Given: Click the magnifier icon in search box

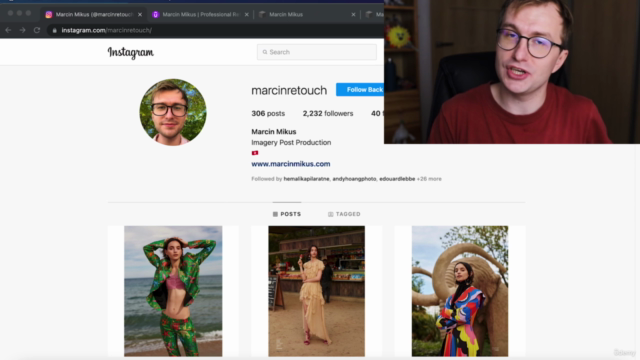Looking at the screenshot, I should click(x=265, y=52).
